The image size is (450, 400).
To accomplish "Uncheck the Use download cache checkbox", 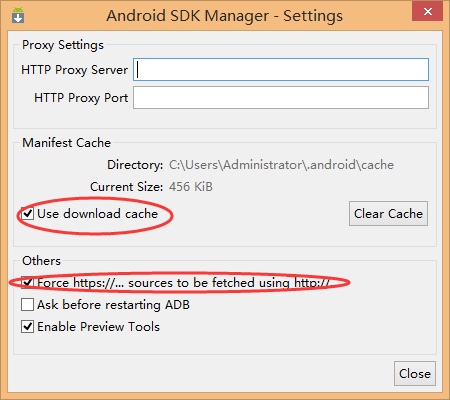I will pos(27,214).
